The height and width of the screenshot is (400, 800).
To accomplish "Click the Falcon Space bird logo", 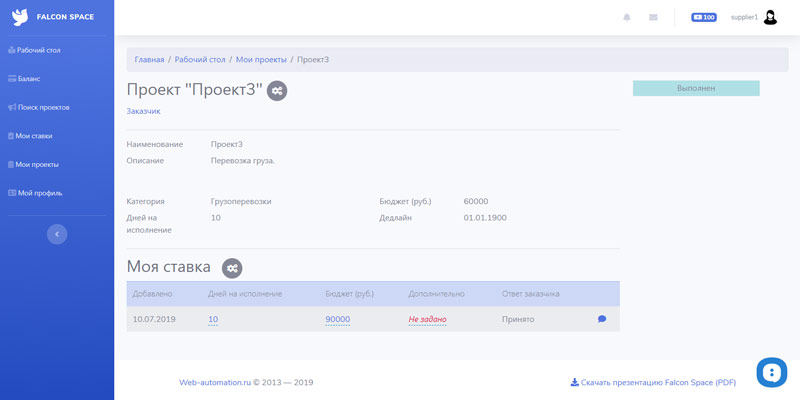I will [20, 17].
